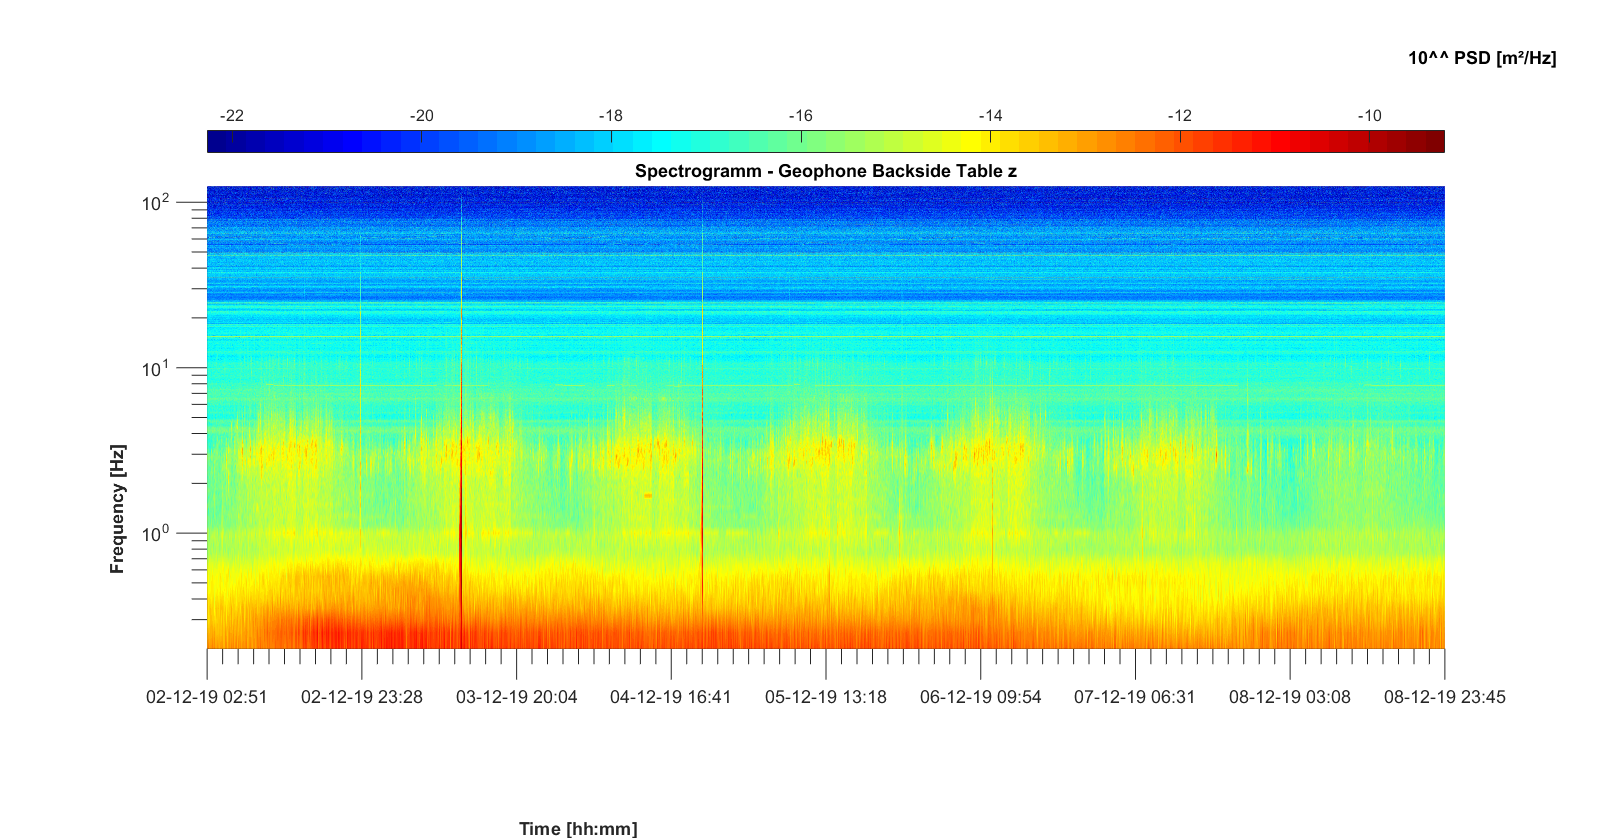This screenshot has width=1597, height=838.
Task: Select the 04-12-19 16:41 time tick label
Action: pos(670,697)
